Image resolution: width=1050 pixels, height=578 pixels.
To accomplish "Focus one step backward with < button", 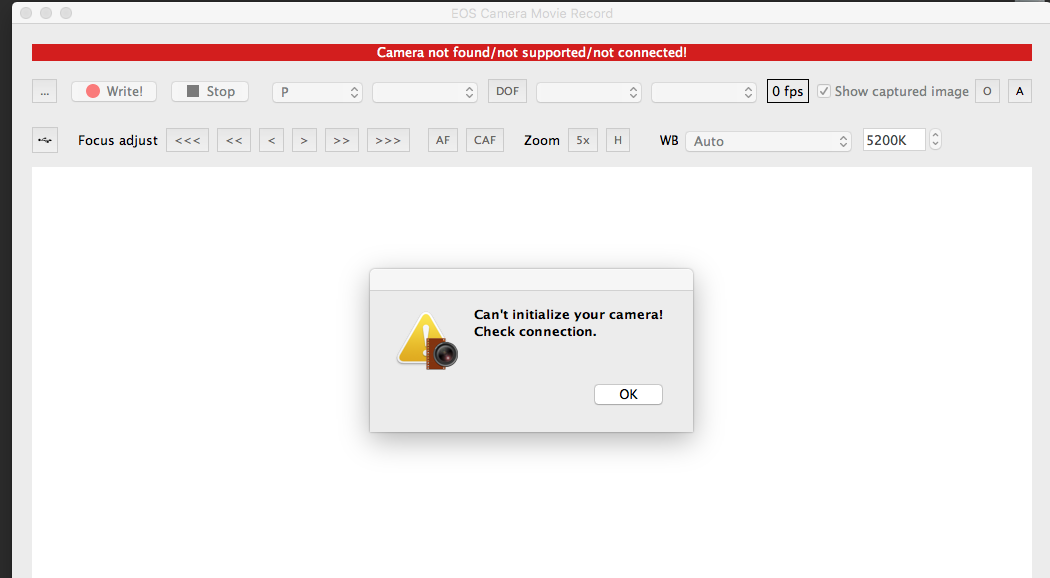I will (x=271, y=141).
